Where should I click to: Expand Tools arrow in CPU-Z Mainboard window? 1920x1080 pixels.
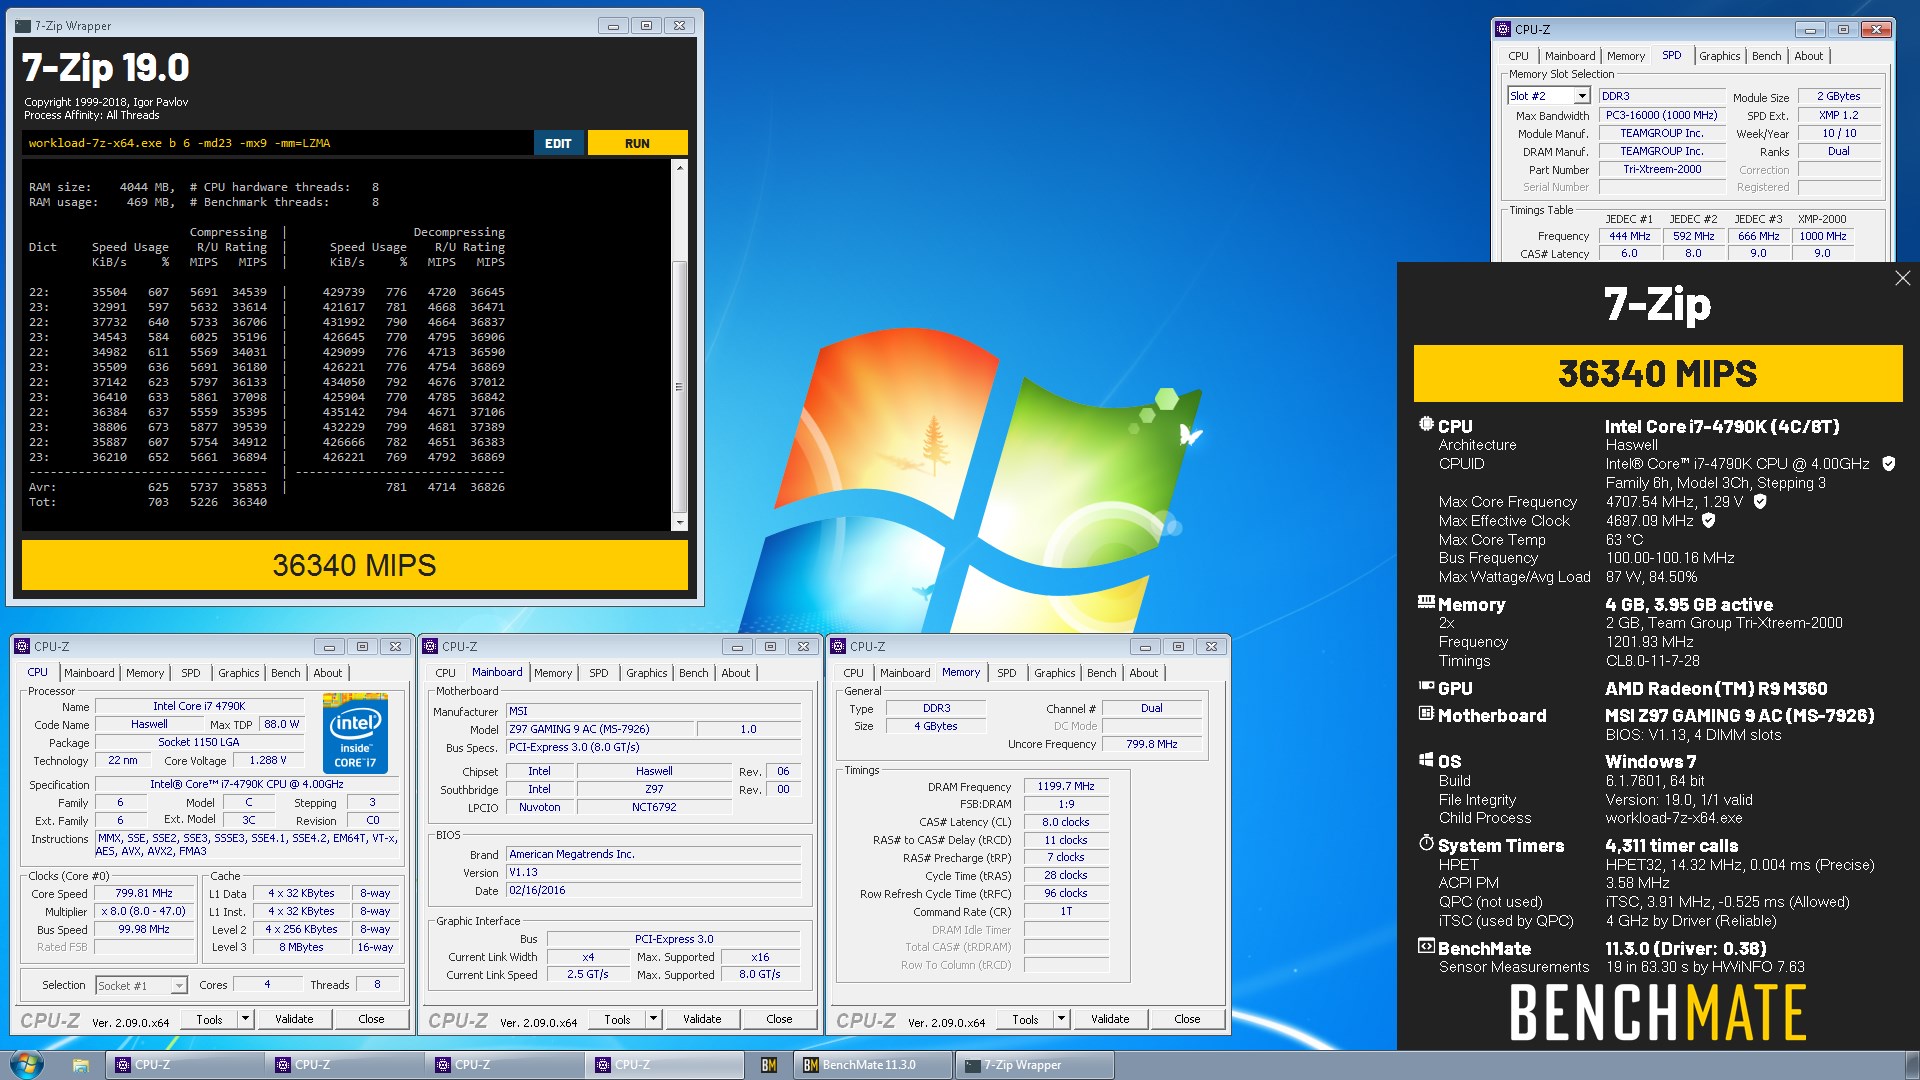coord(653,1019)
